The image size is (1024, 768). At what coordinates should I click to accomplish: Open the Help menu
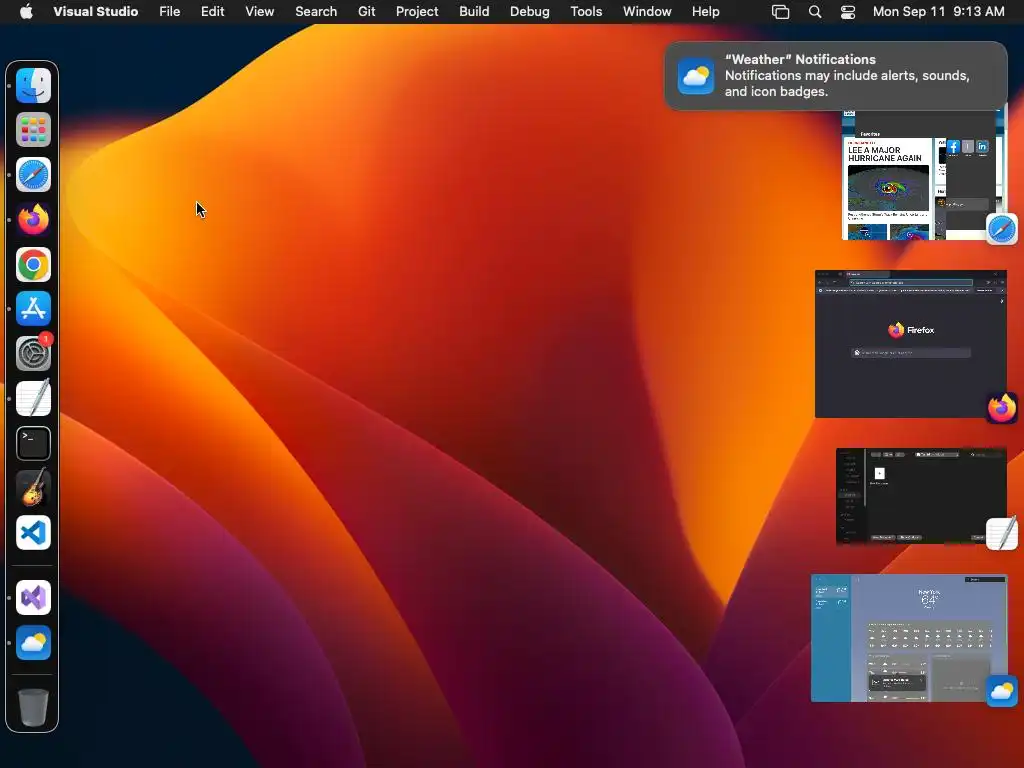click(706, 12)
